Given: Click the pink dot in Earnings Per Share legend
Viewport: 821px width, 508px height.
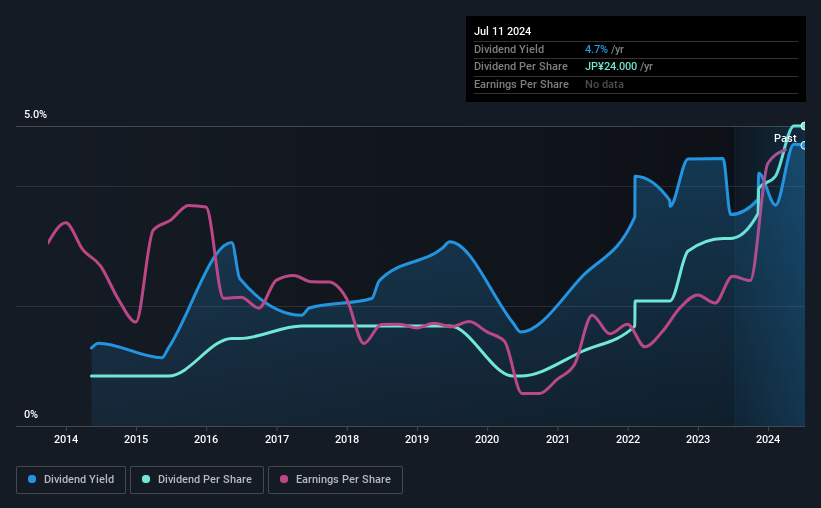Looking at the screenshot, I should (284, 479).
